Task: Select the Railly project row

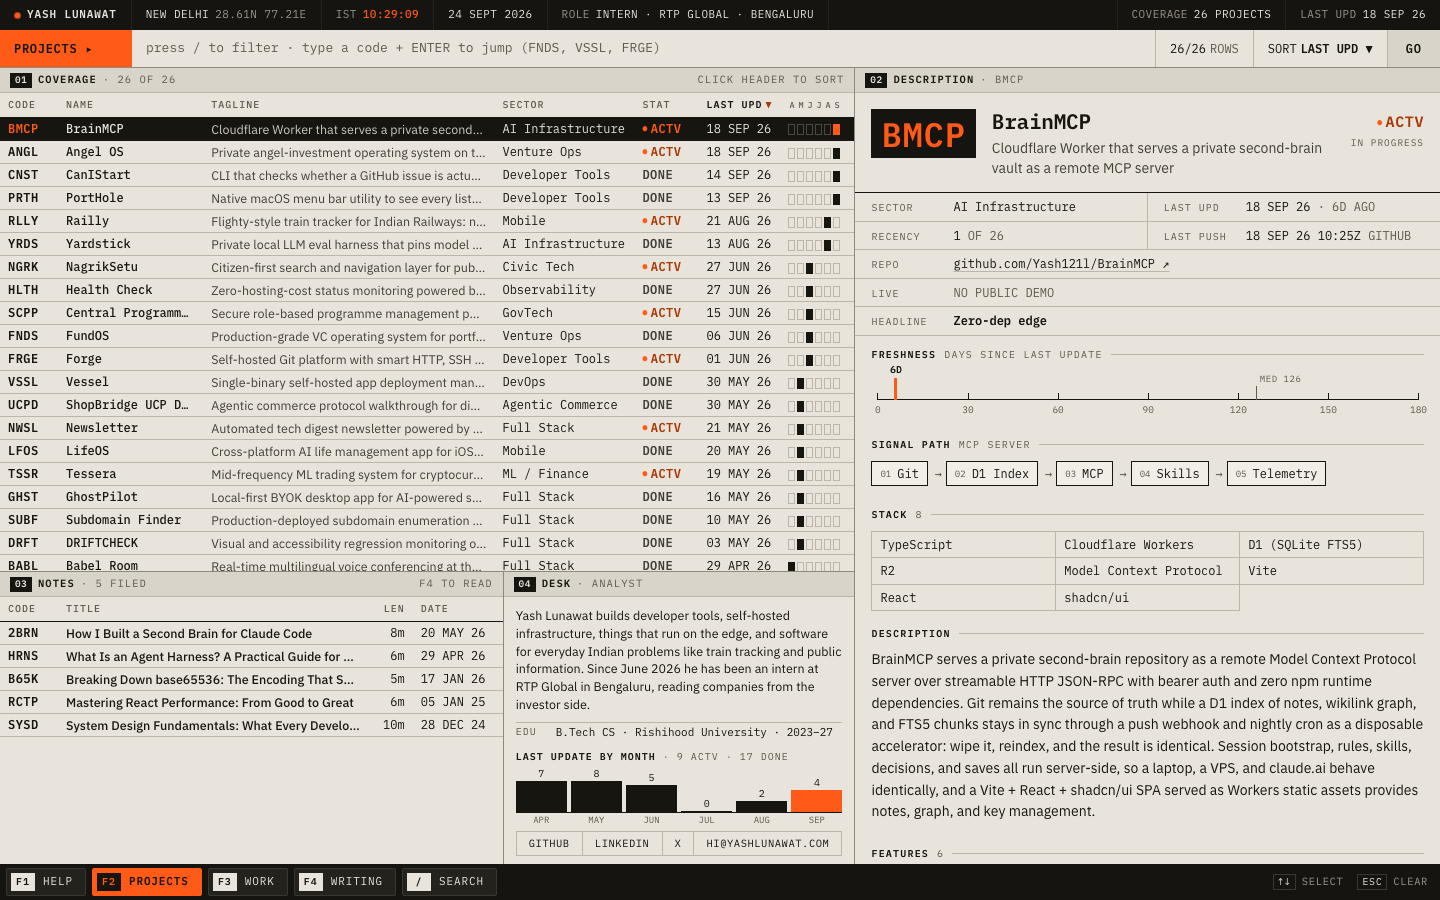Action: tap(427, 221)
